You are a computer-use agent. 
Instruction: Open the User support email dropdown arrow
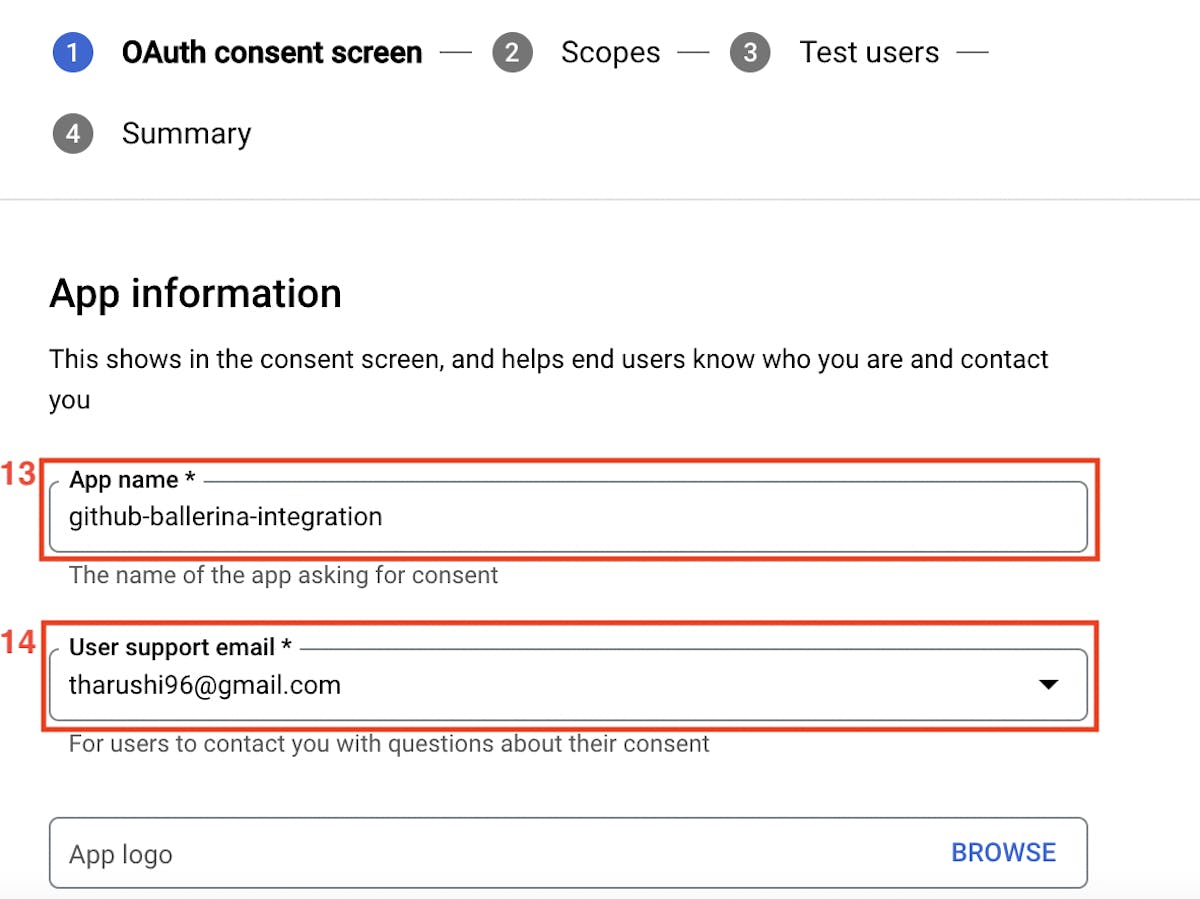(x=1048, y=684)
